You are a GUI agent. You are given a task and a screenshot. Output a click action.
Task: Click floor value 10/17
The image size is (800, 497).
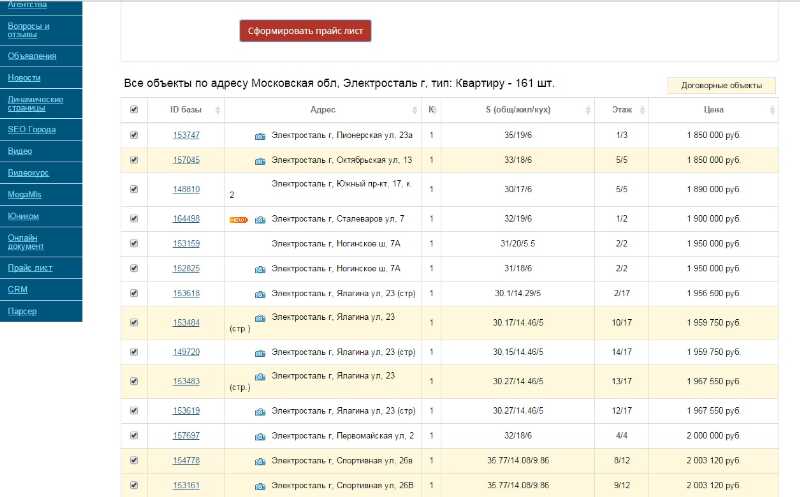click(621, 322)
